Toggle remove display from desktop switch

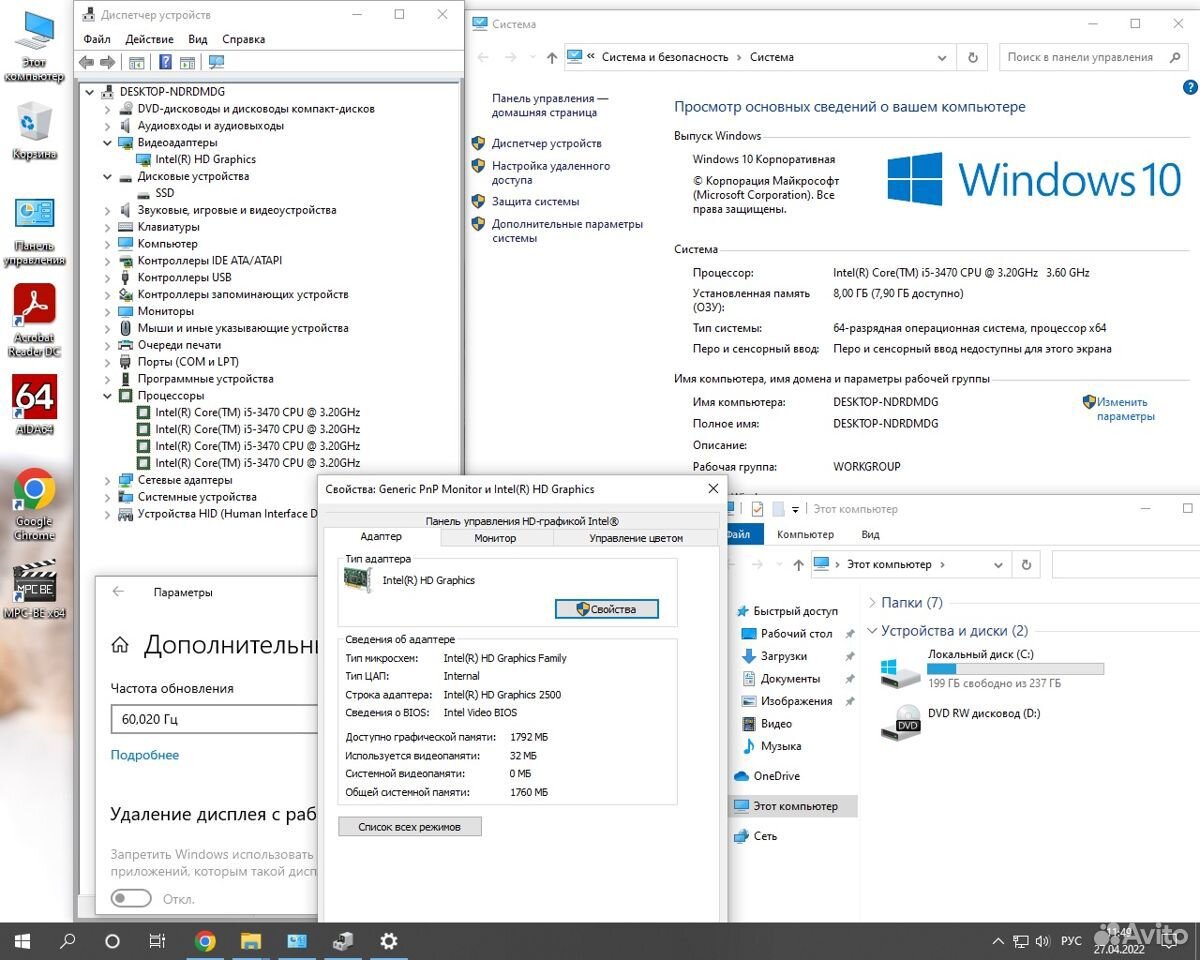tap(131, 899)
